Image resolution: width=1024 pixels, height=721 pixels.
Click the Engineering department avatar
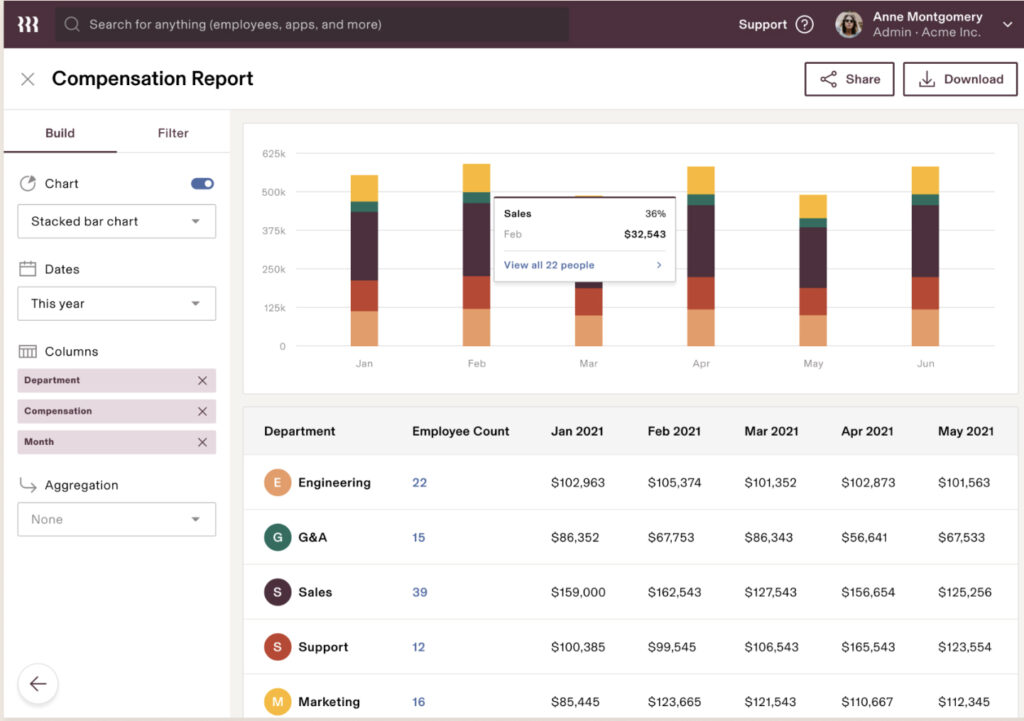[278, 482]
